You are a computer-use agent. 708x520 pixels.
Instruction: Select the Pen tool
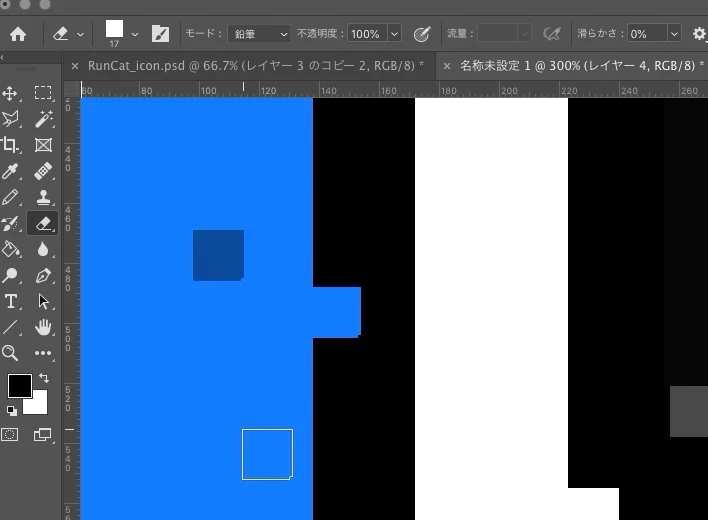point(43,275)
